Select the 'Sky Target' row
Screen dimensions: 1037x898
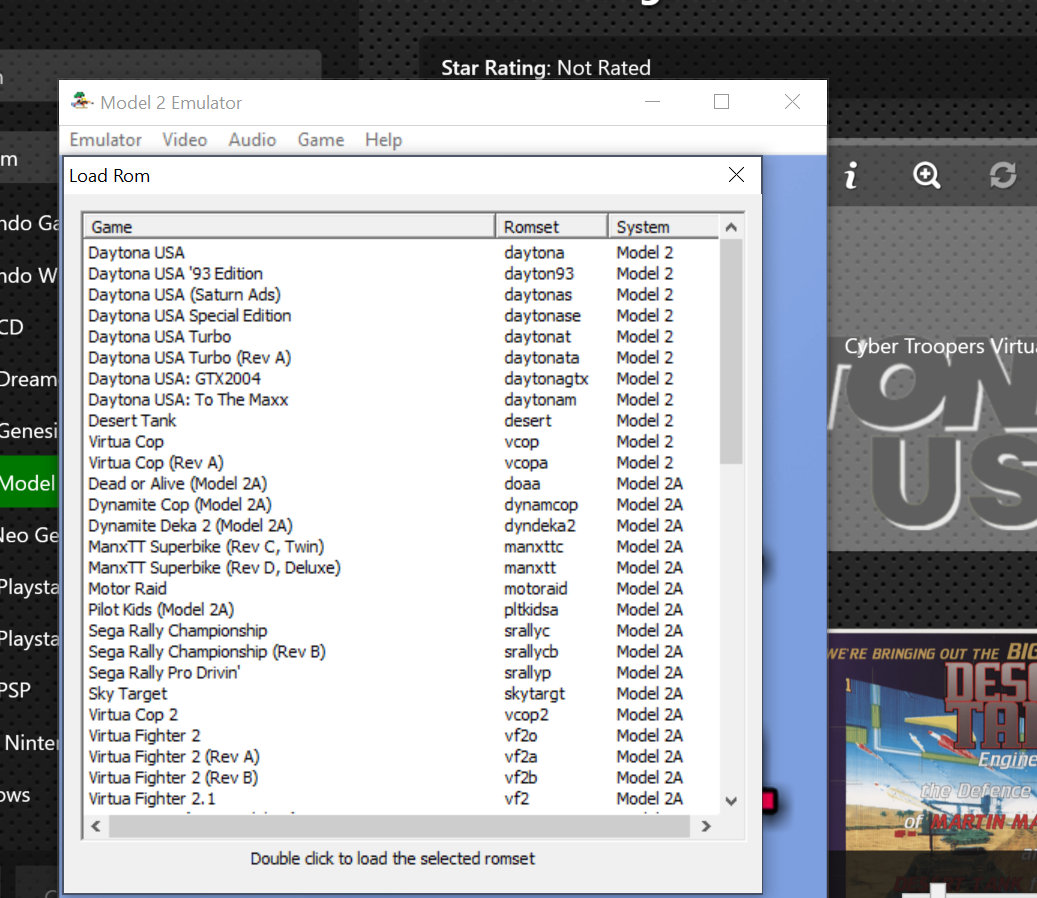pyautogui.click(x=401, y=694)
